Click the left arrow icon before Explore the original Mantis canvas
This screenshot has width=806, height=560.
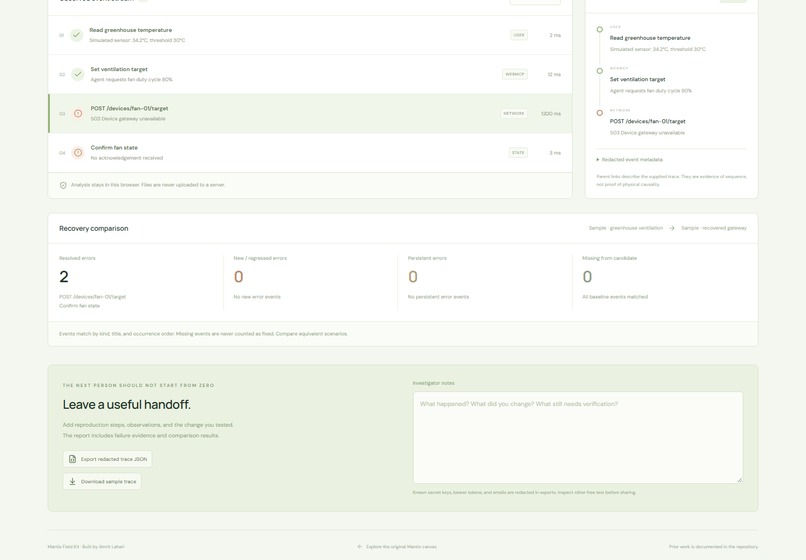[x=360, y=547]
